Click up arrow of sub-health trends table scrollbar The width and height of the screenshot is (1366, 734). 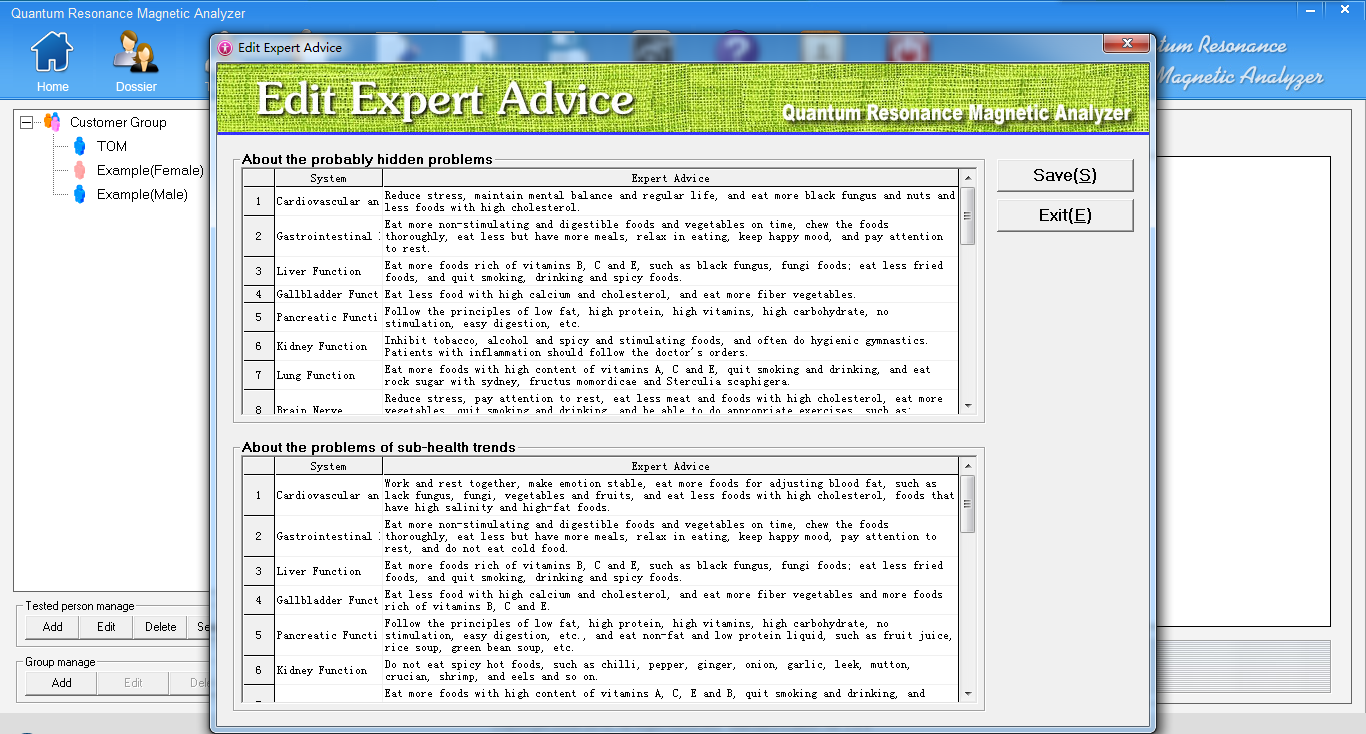(x=967, y=466)
